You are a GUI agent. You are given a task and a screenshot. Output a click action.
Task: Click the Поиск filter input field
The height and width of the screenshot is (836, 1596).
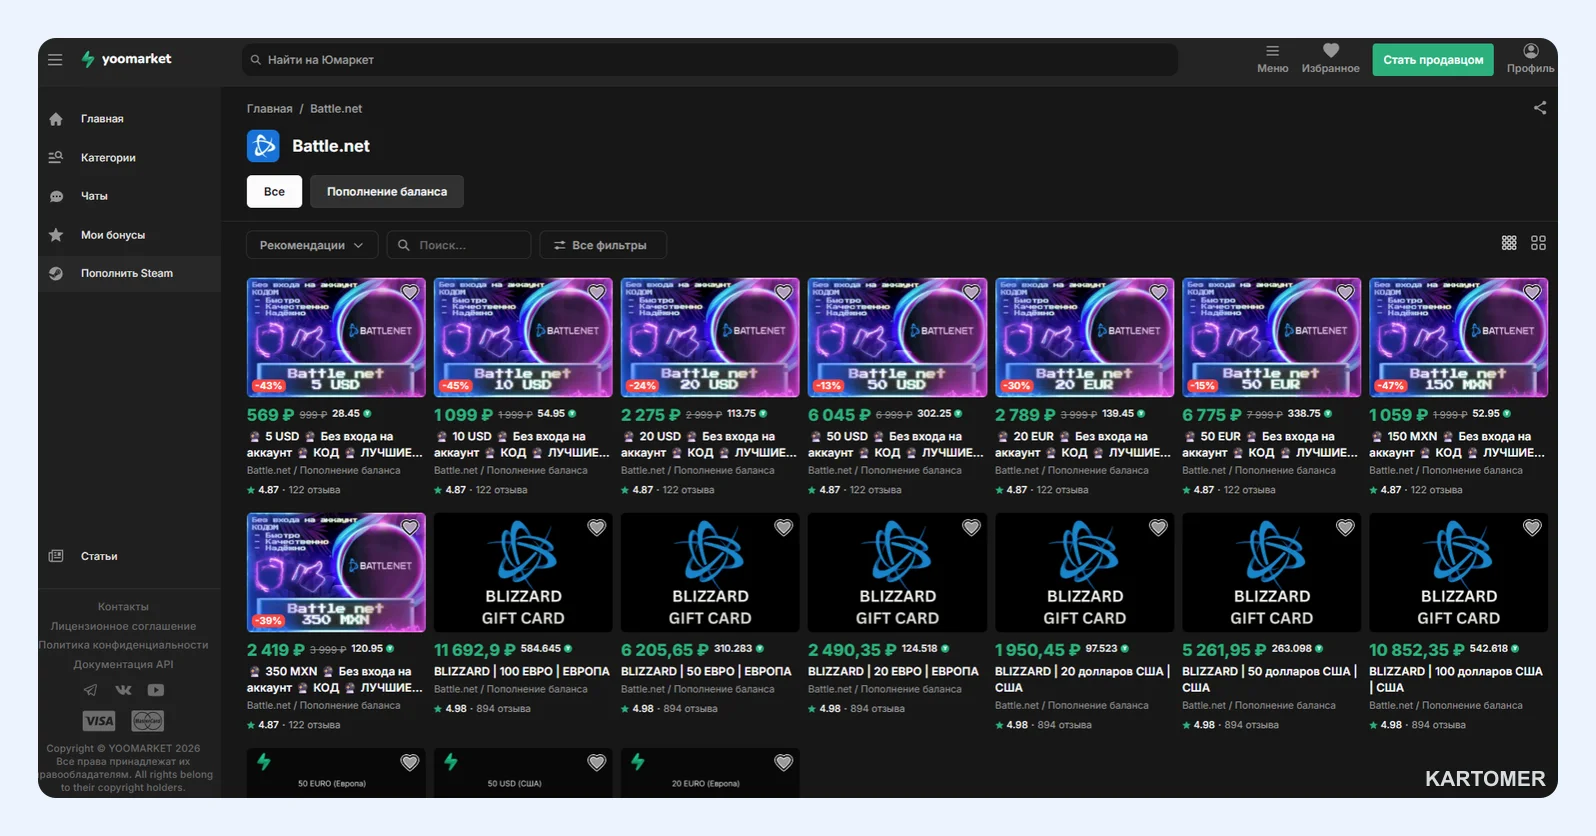[458, 245]
